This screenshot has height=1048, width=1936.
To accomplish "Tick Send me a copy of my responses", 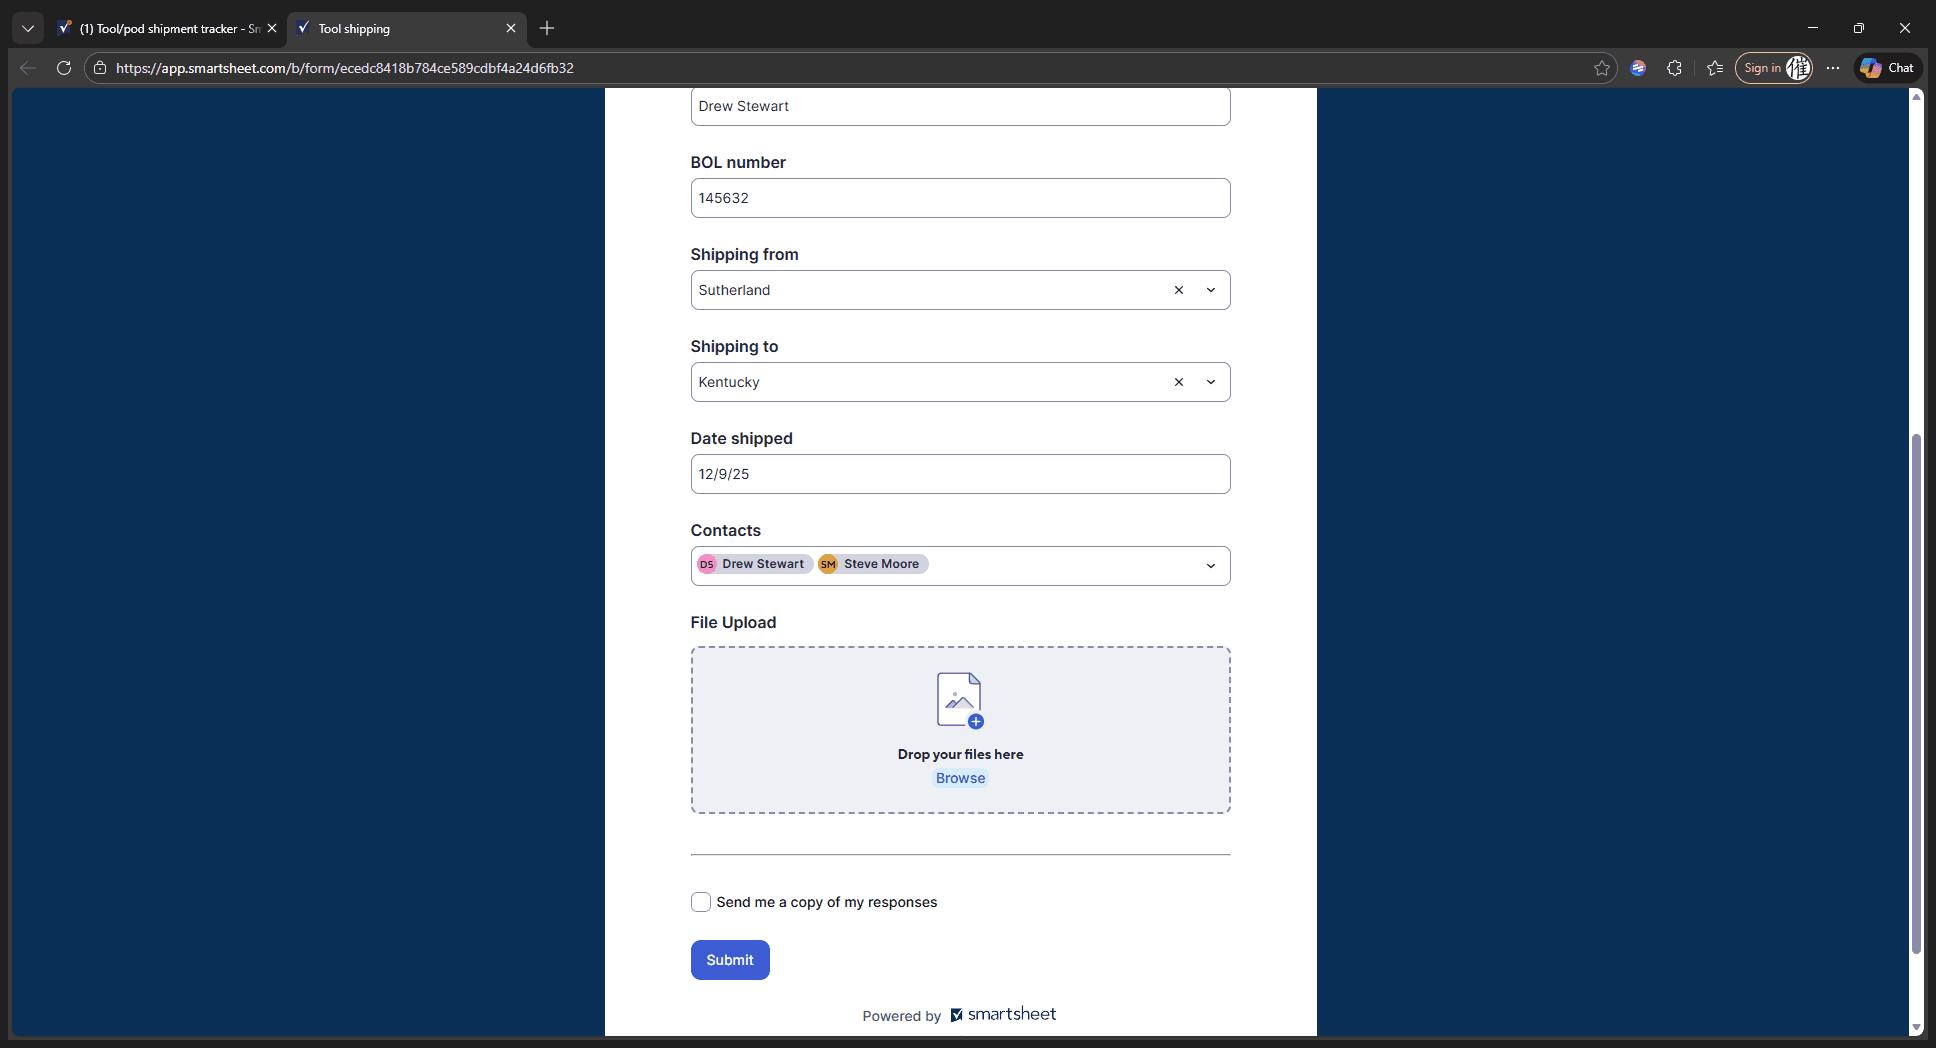I will coord(701,902).
